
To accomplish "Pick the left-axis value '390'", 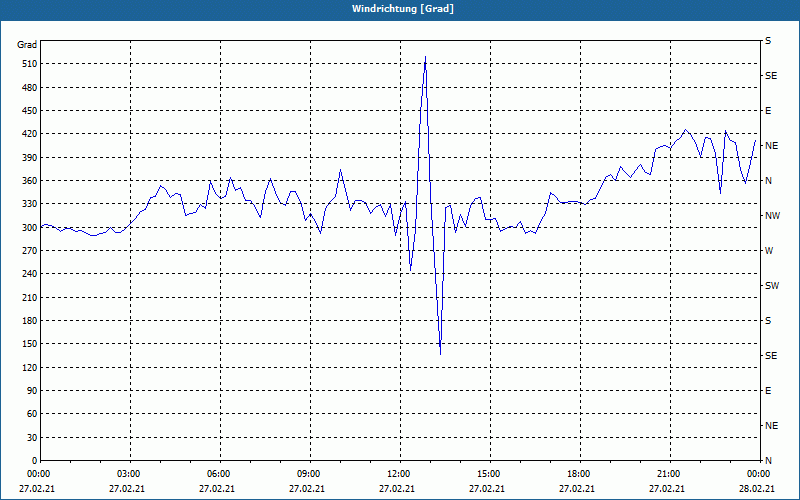I will pyautogui.click(x=30, y=158).
